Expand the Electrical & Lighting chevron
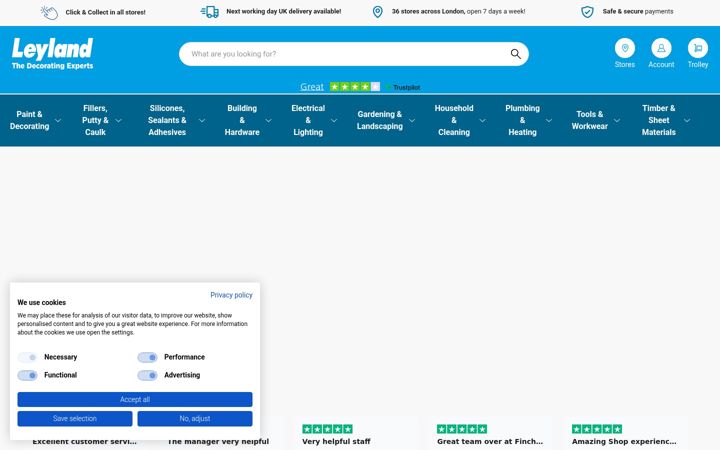The image size is (720, 450). coord(334,120)
